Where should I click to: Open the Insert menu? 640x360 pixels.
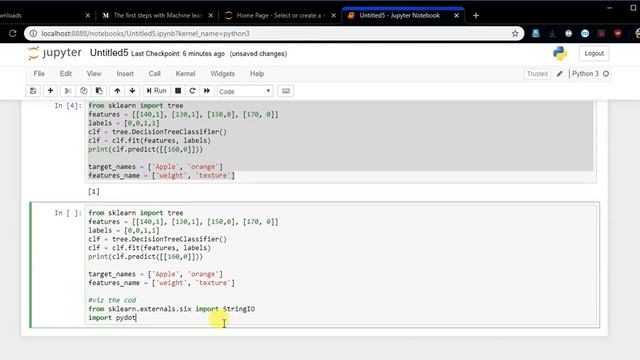pyautogui.click(x=125, y=74)
